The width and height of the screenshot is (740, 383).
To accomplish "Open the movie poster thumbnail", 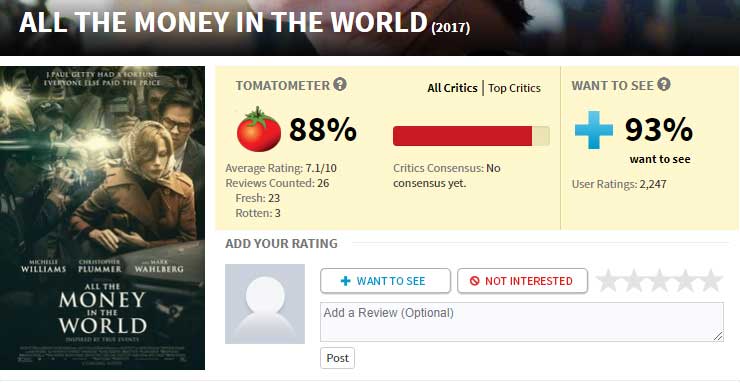I will click(102, 218).
